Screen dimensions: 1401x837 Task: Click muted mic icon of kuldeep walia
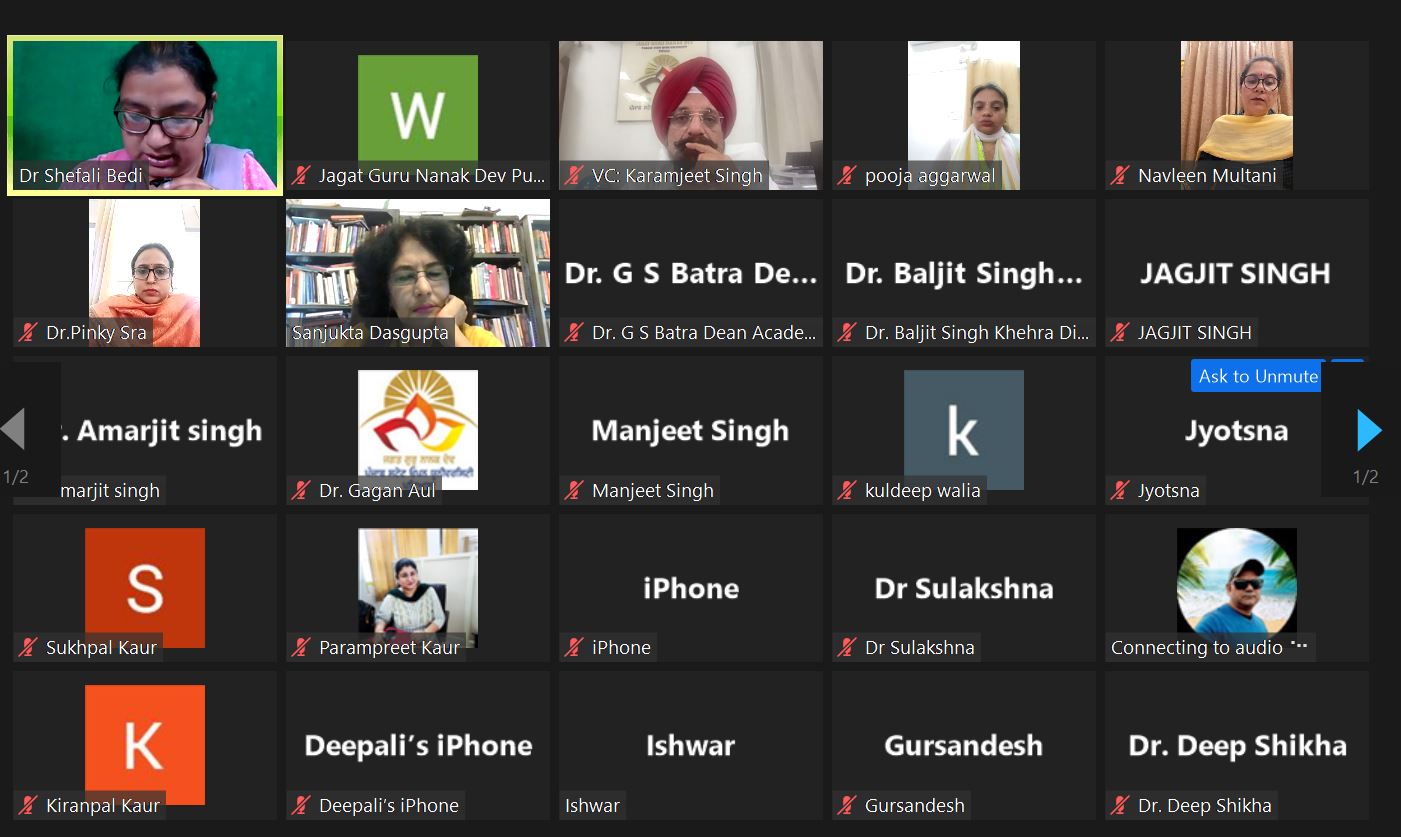847,490
